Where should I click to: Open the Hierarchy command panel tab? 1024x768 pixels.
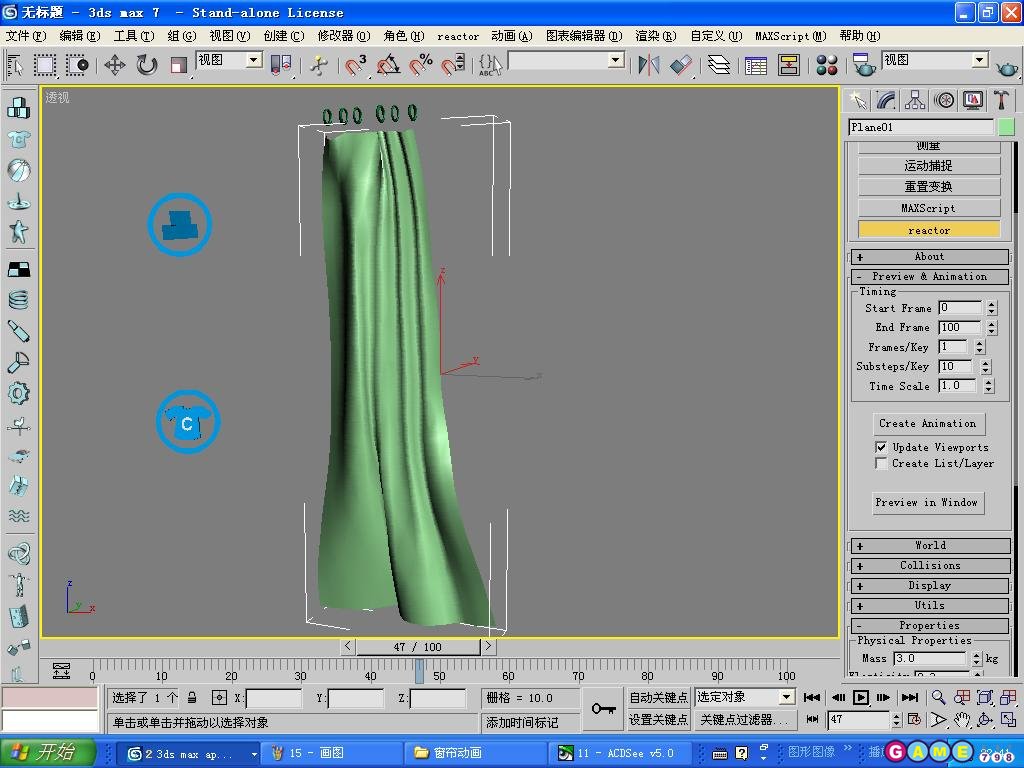pyautogui.click(x=915, y=100)
